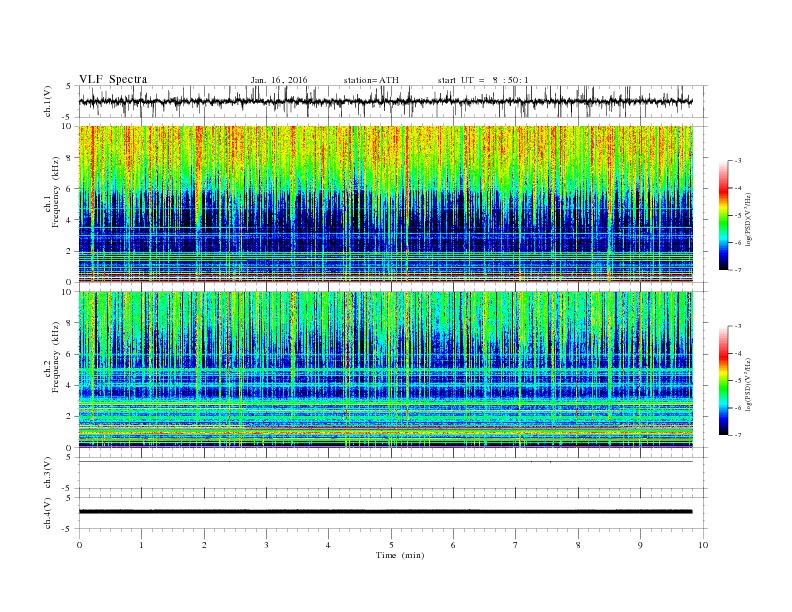Click the "-7" label on ch.2 color bar

[x=737, y=435]
